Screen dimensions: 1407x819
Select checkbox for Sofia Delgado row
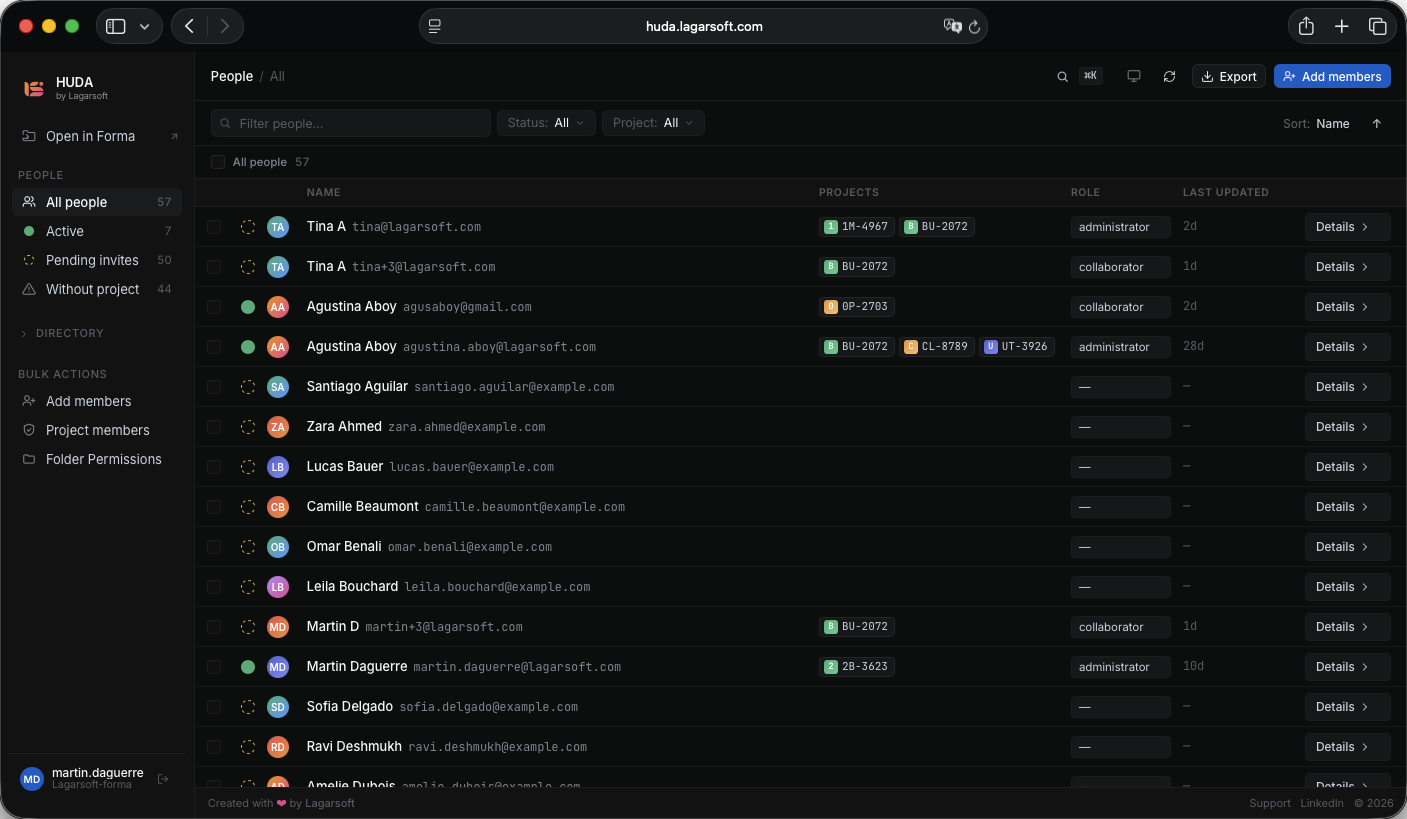pos(214,707)
